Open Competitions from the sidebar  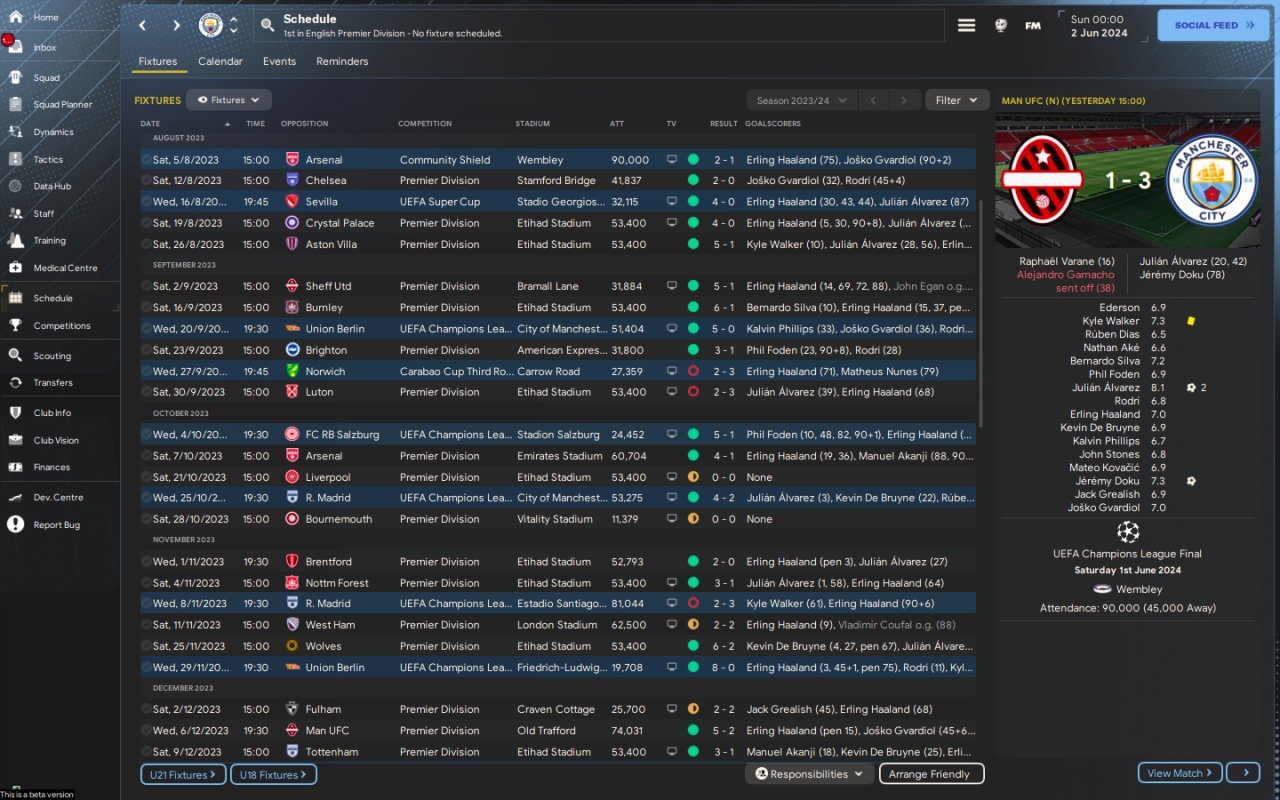pos(60,325)
